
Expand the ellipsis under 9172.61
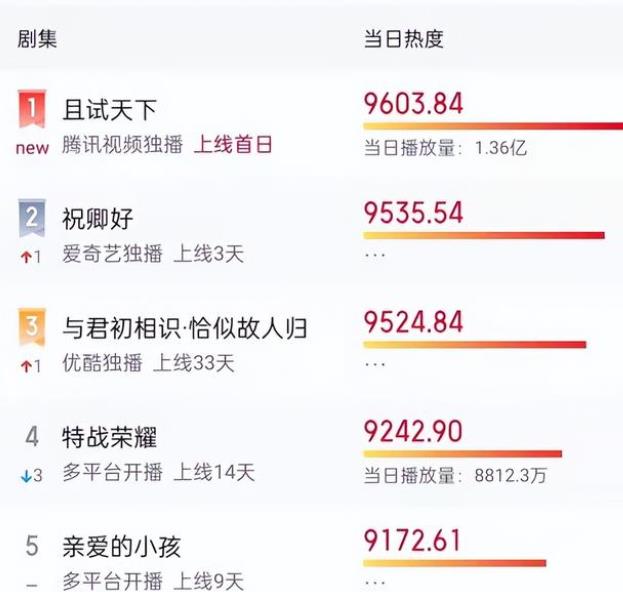(374, 581)
